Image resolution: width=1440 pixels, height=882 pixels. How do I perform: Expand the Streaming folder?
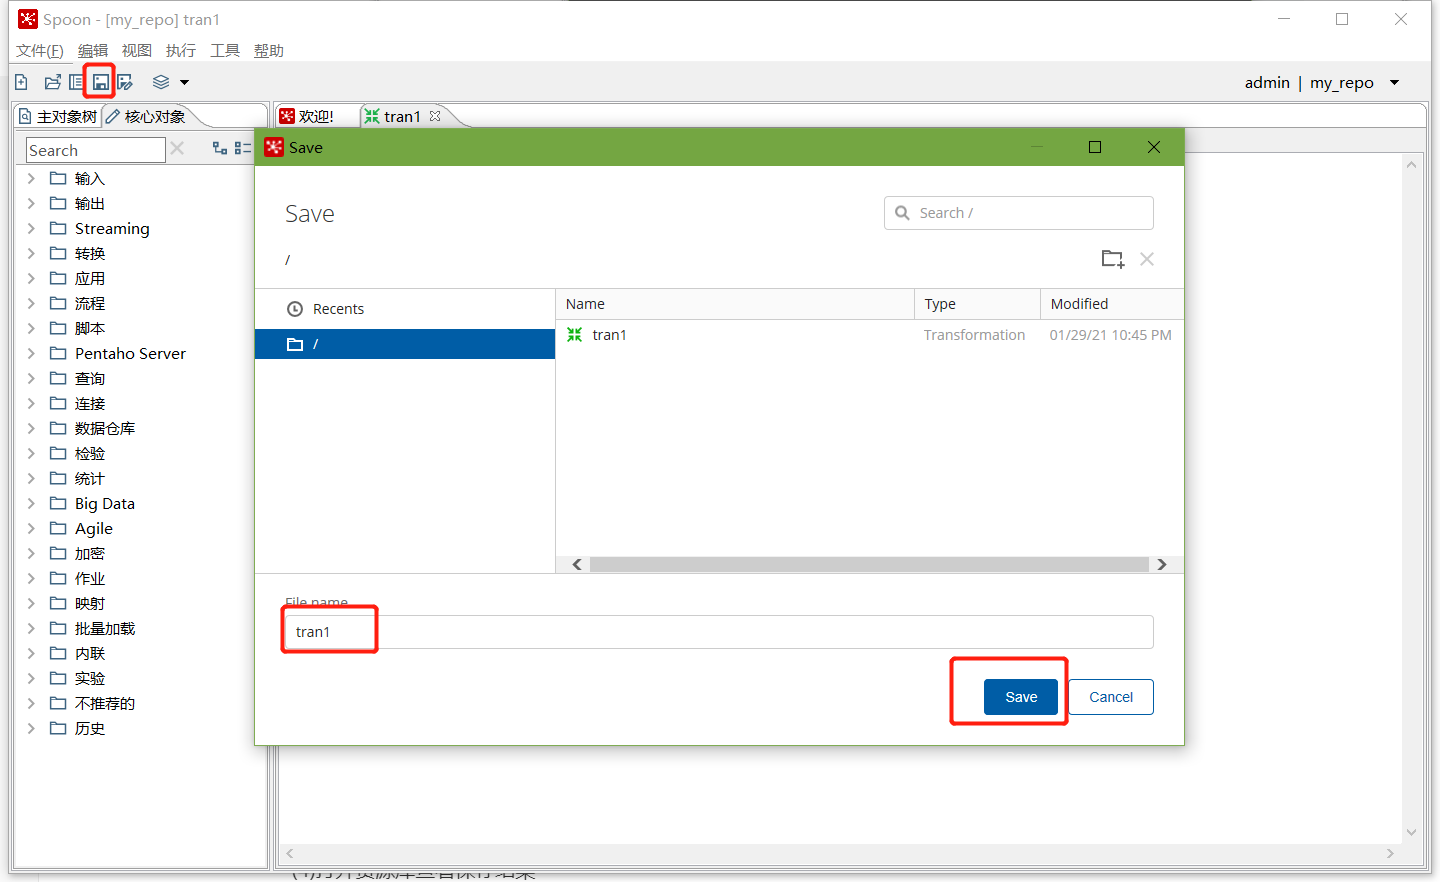point(31,229)
